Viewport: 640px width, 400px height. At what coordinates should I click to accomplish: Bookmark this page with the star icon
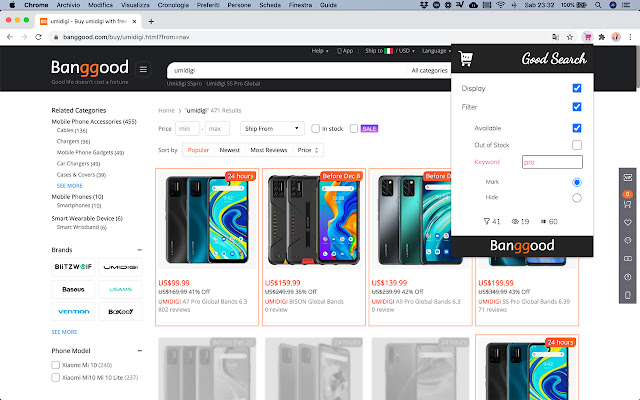570,37
